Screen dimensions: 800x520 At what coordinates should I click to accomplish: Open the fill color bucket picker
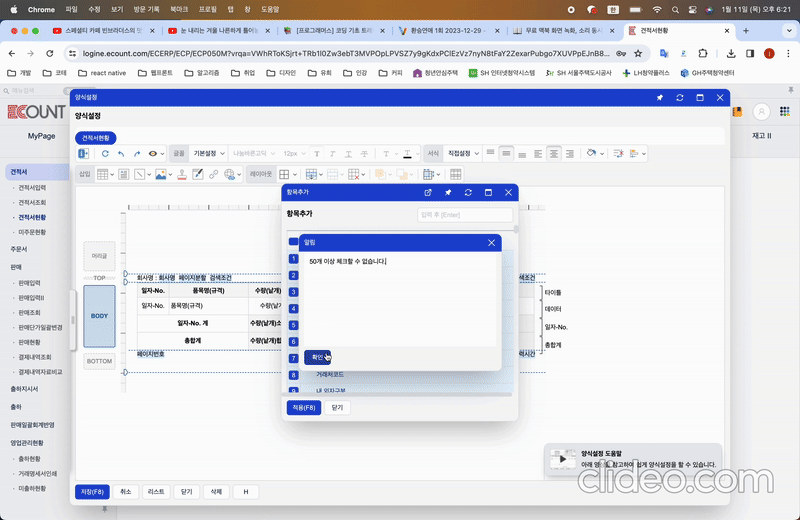point(594,154)
